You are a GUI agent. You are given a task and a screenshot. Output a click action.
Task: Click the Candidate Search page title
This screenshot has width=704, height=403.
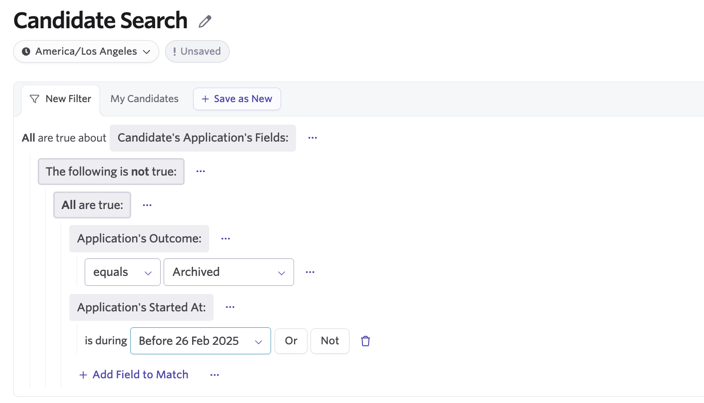[x=101, y=21]
